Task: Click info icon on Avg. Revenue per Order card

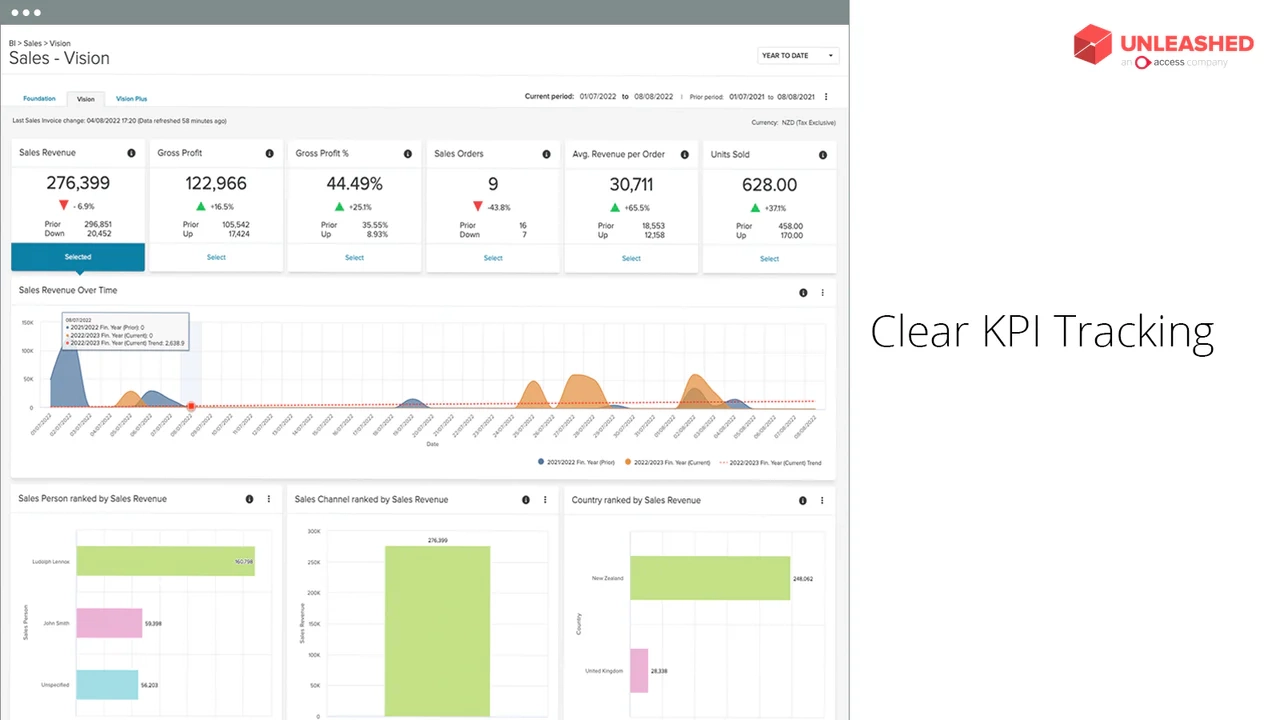Action: [x=685, y=155]
